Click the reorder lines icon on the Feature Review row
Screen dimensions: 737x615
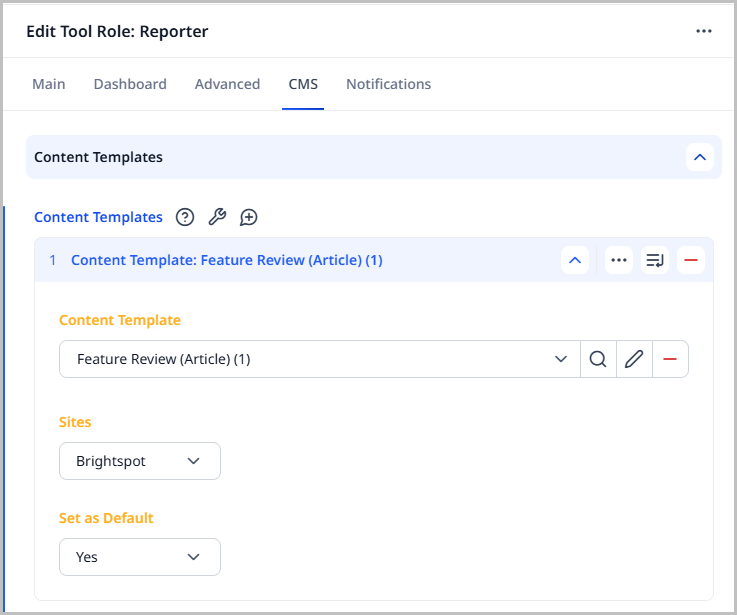[x=655, y=260]
